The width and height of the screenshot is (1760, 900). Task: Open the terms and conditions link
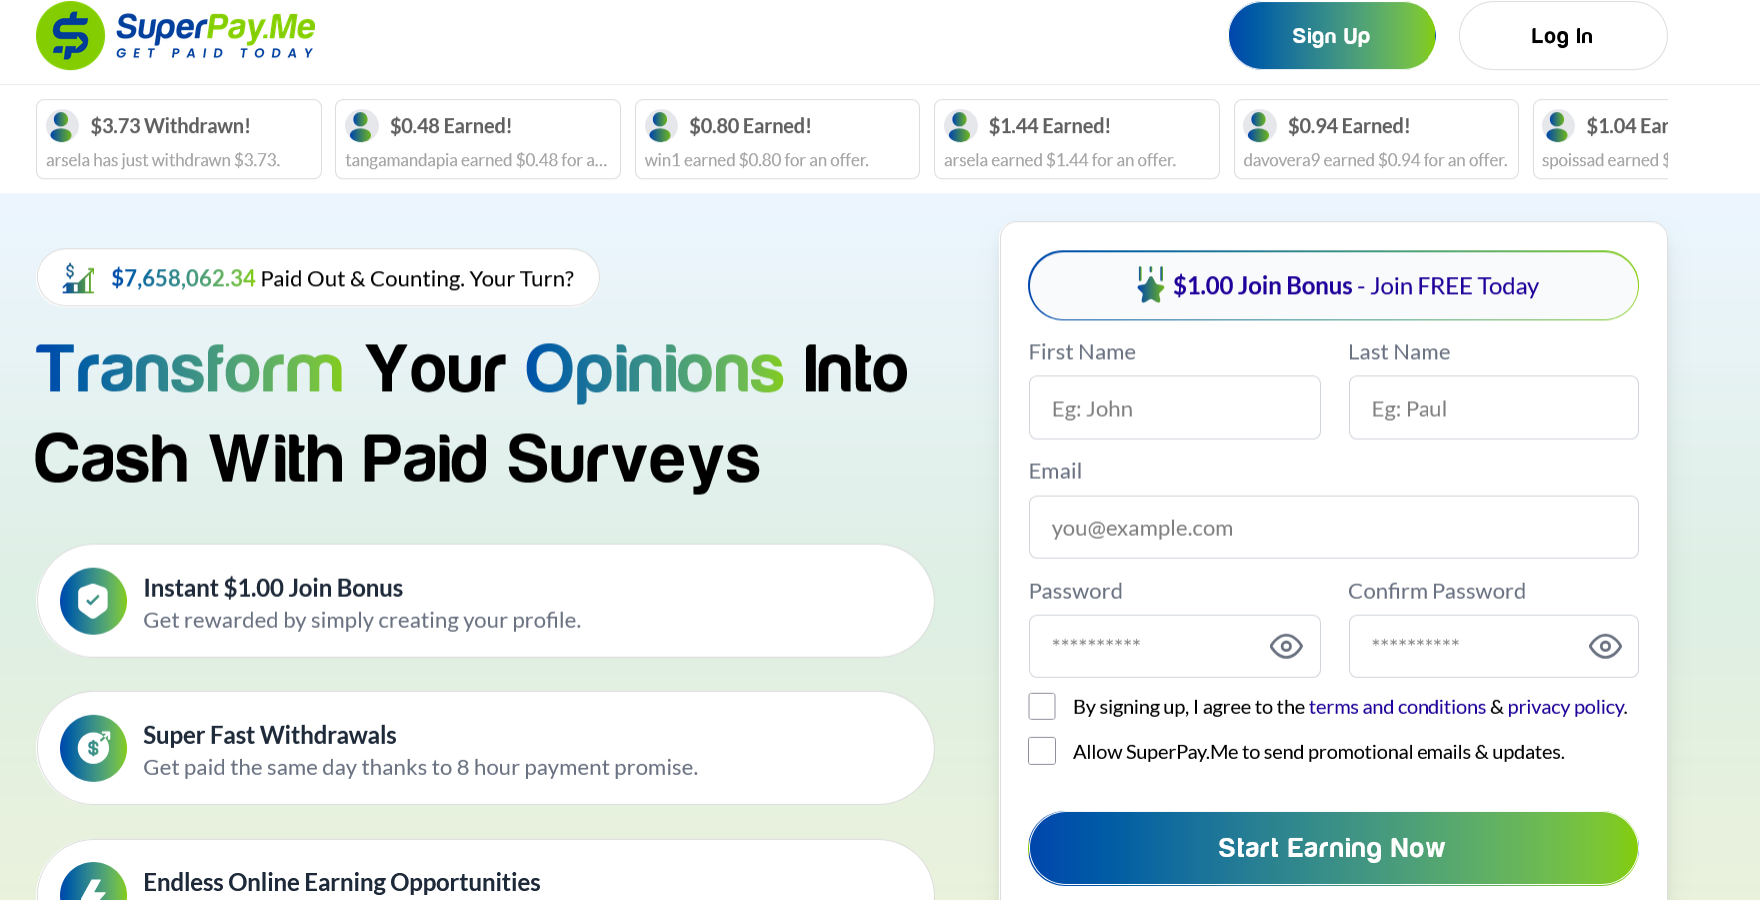[1397, 707]
